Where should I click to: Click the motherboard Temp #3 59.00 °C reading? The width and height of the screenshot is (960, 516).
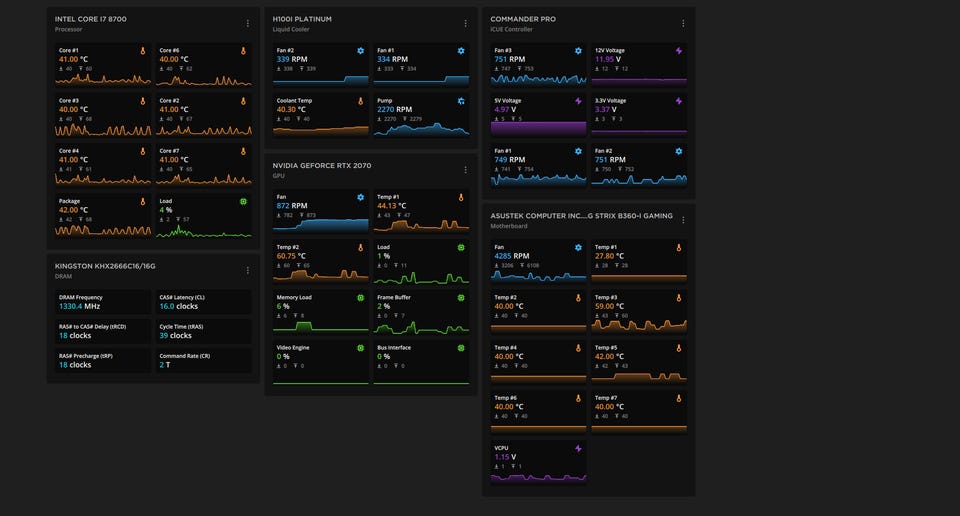click(609, 306)
